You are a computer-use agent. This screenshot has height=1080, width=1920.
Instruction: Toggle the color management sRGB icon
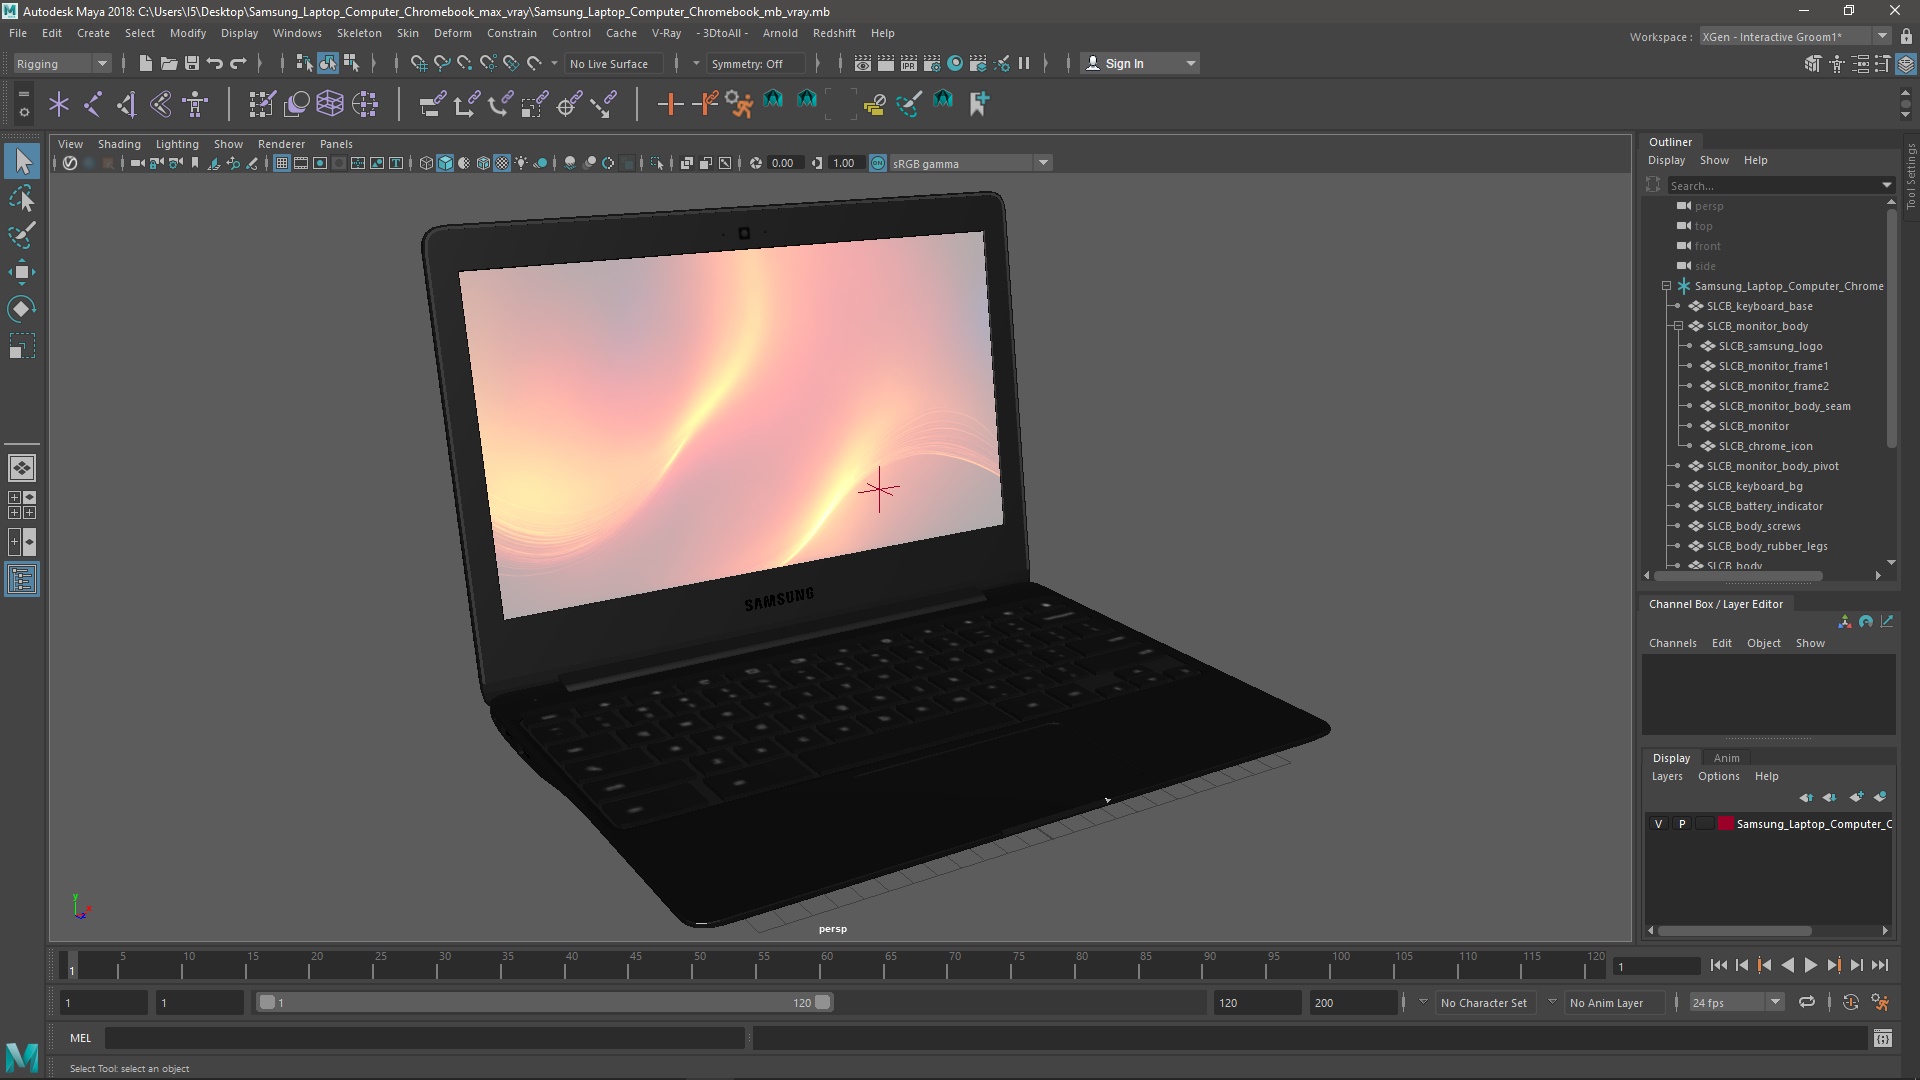tap(878, 163)
